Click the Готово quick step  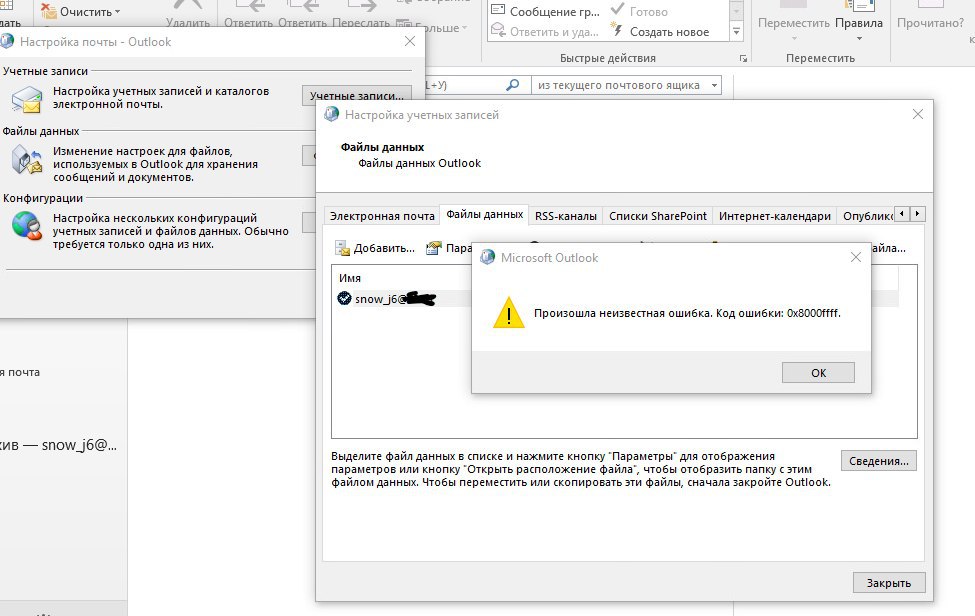639,11
